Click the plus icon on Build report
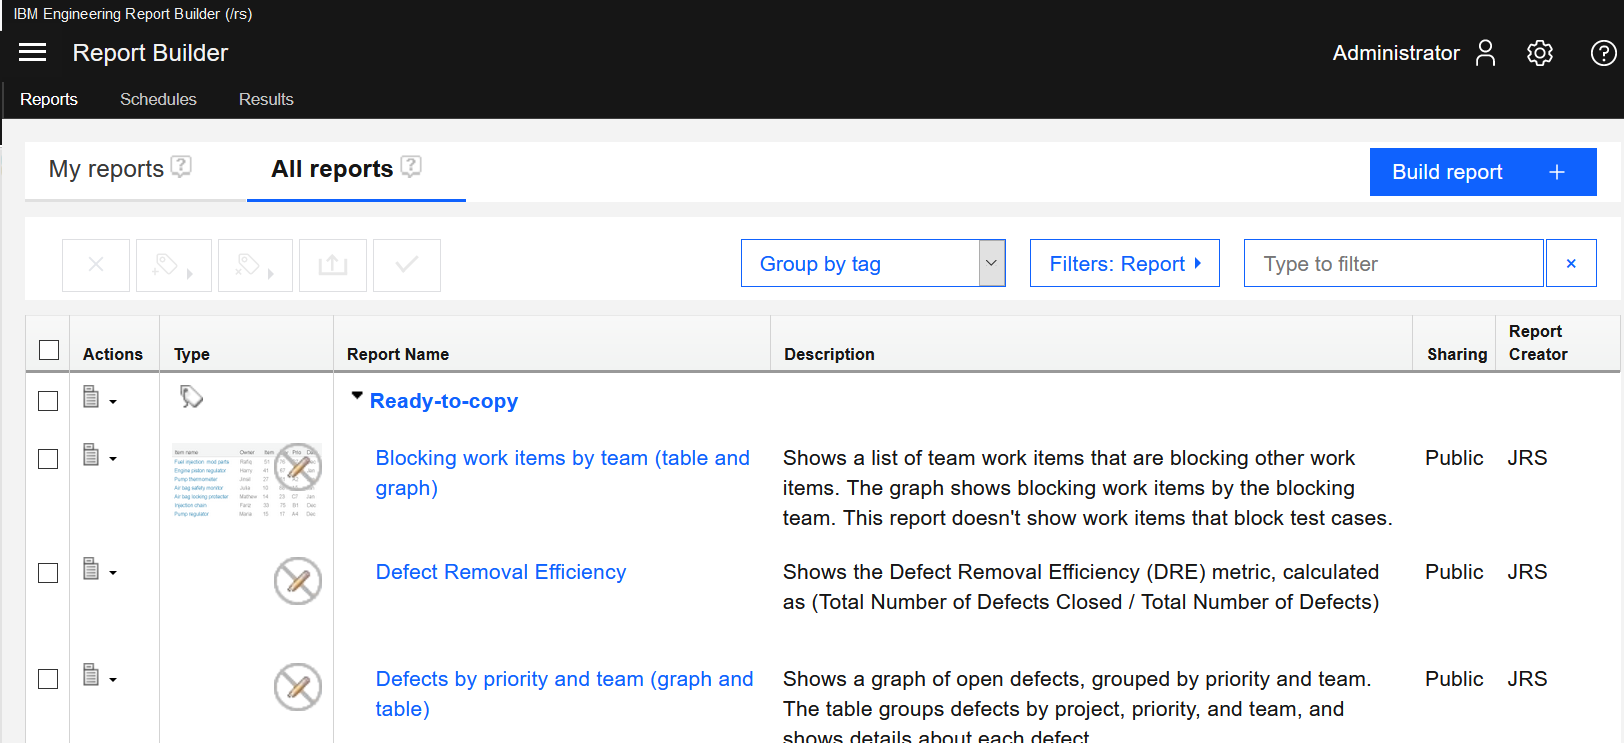This screenshot has width=1624, height=743. tap(1557, 172)
